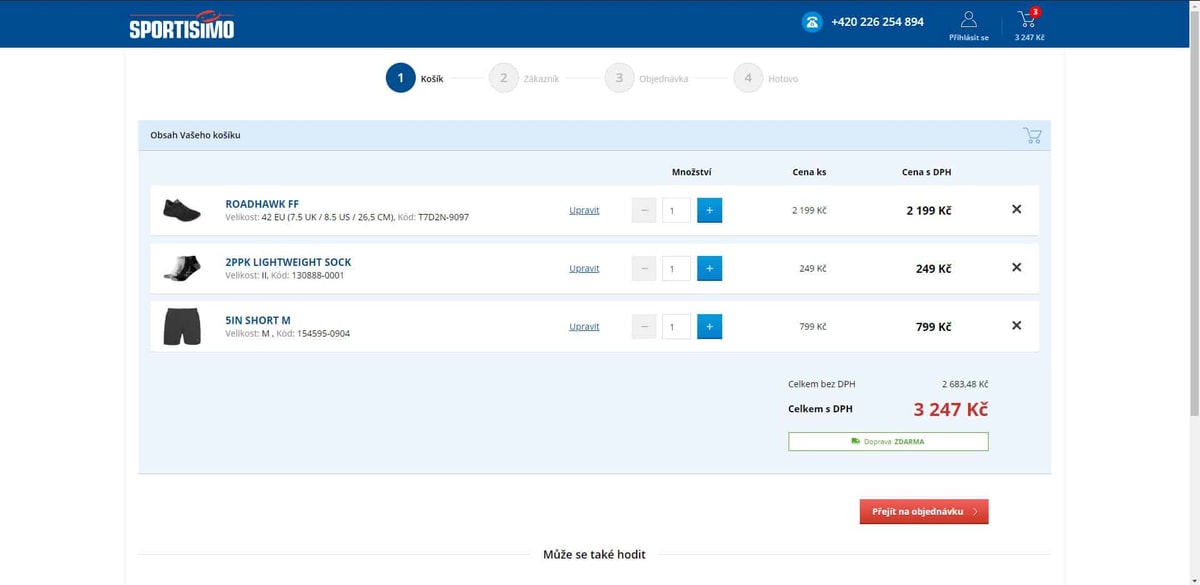
Task: Proceed with Přejít na objednávku button
Action: (x=924, y=511)
